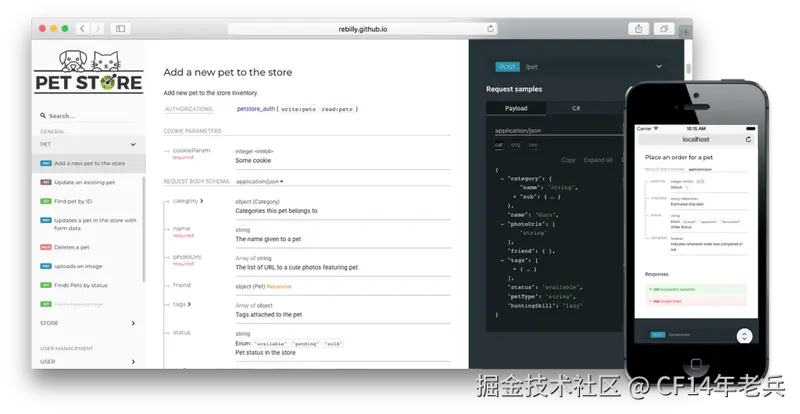
Task: Copy the JSON request sample
Action: point(568,160)
